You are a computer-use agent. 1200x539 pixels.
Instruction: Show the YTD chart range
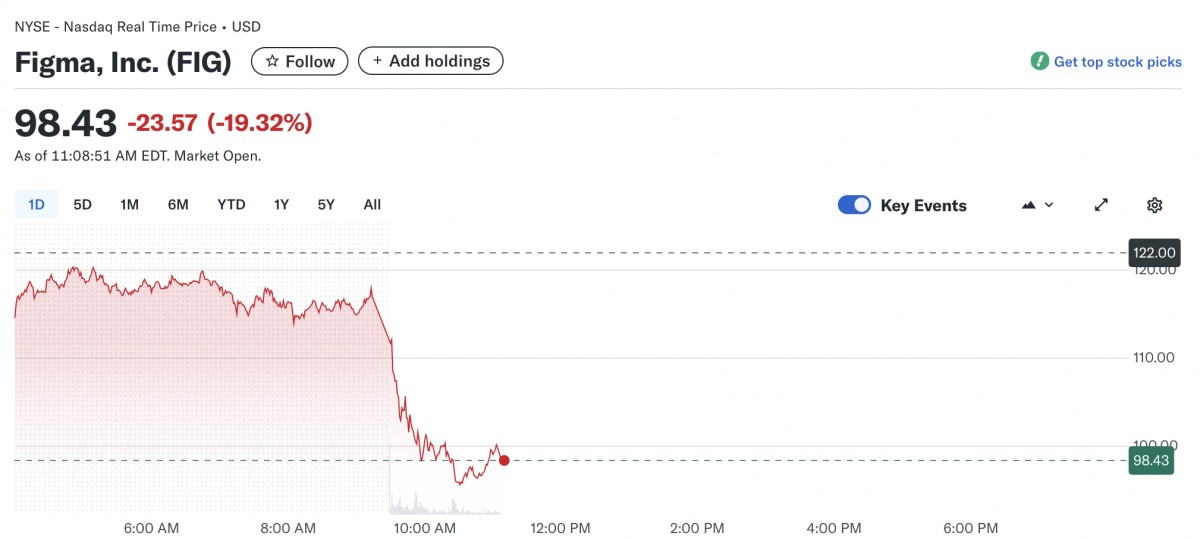point(231,204)
